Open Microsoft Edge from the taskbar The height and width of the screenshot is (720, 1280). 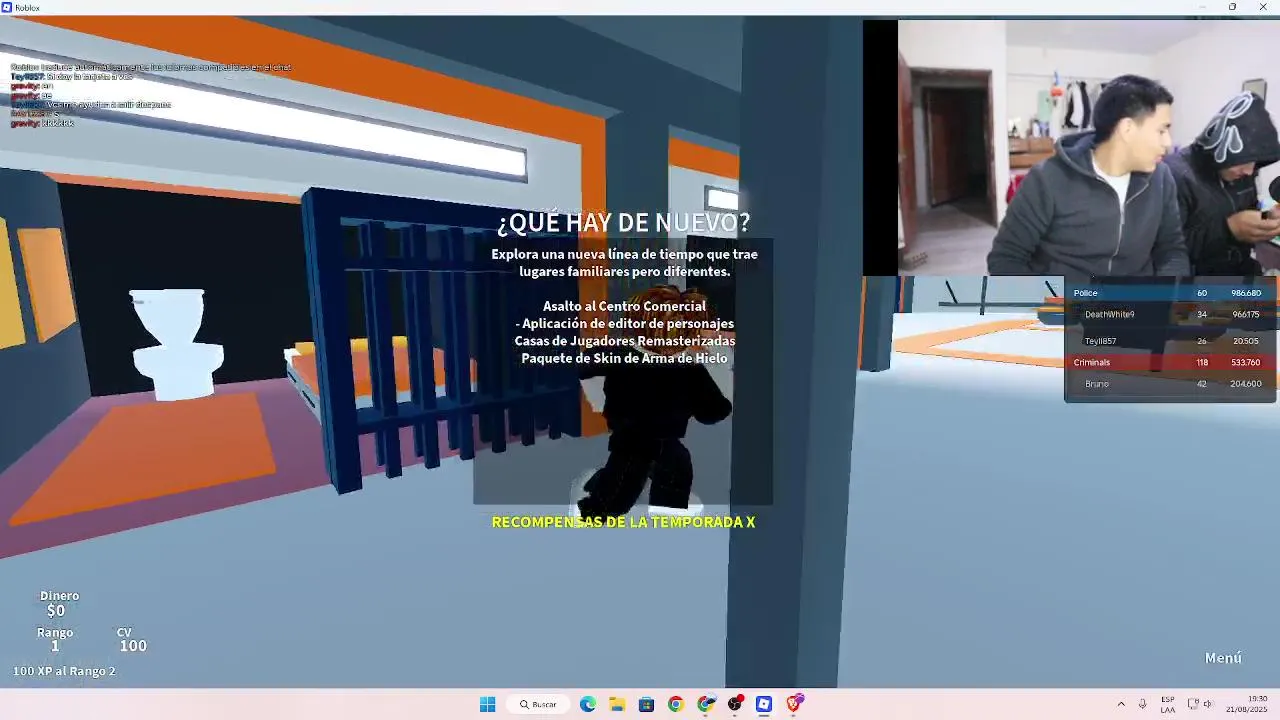[x=588, y=704]
